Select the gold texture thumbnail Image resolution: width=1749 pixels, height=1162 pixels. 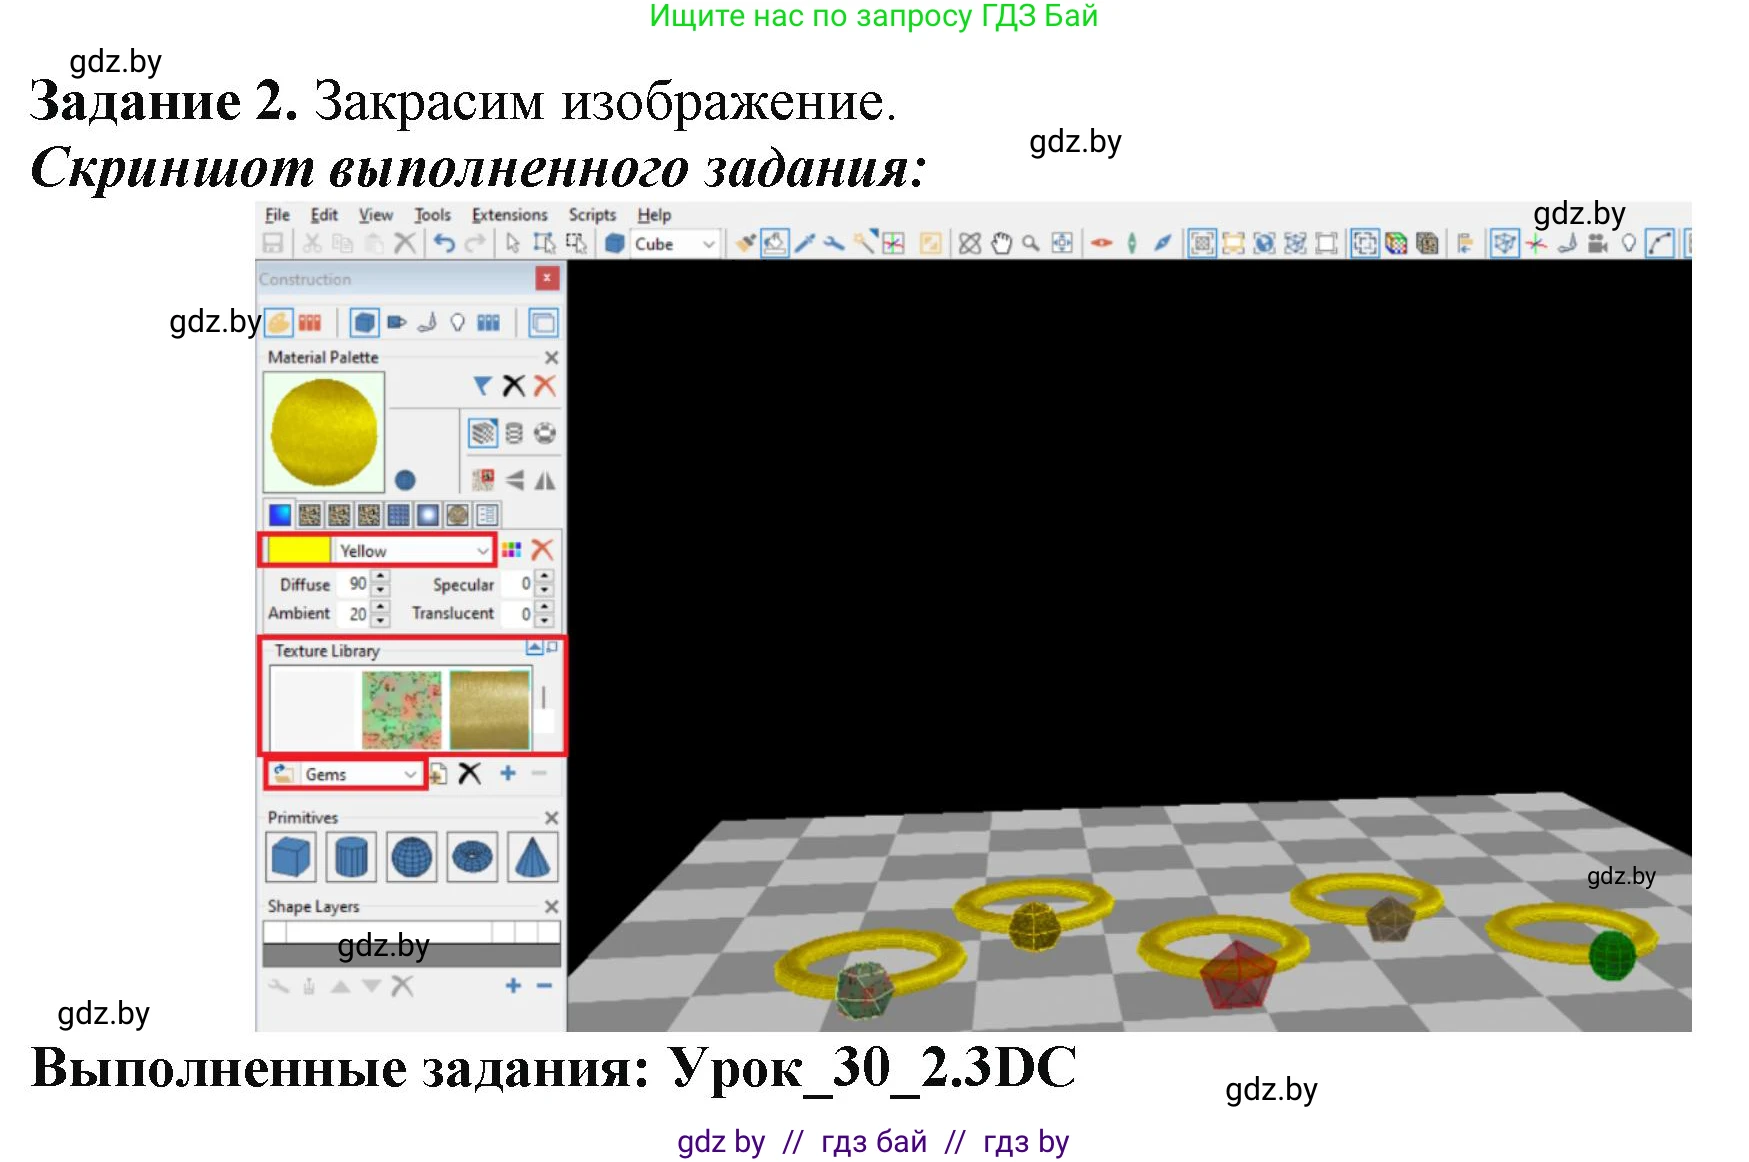[x=489, y=709]
